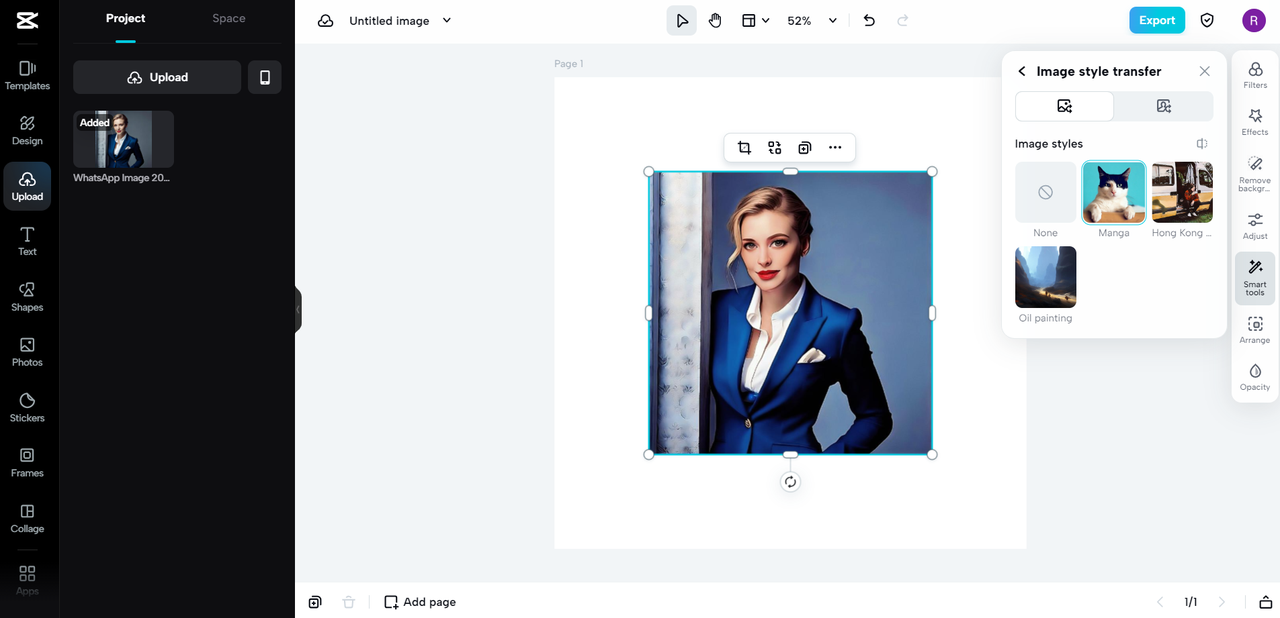Open the Opacity tool
Viewport: 1280px width, 618px height.
click(x=1255, y=377)
